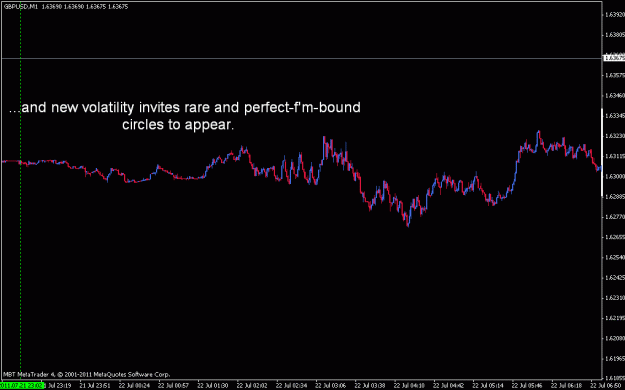Select the 22 Jul 00:24 time label

click(x=134, y=386)
